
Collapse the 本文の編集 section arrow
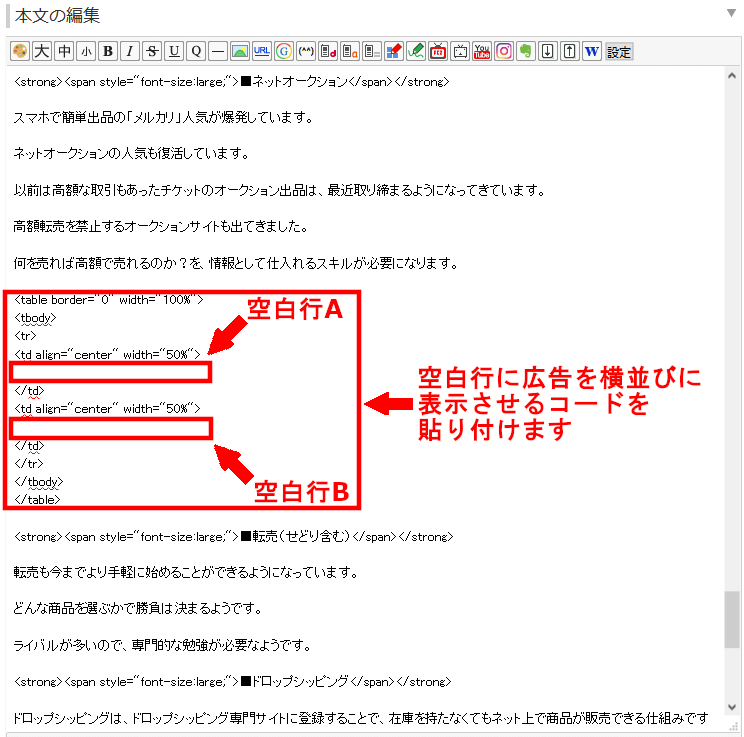731,13
